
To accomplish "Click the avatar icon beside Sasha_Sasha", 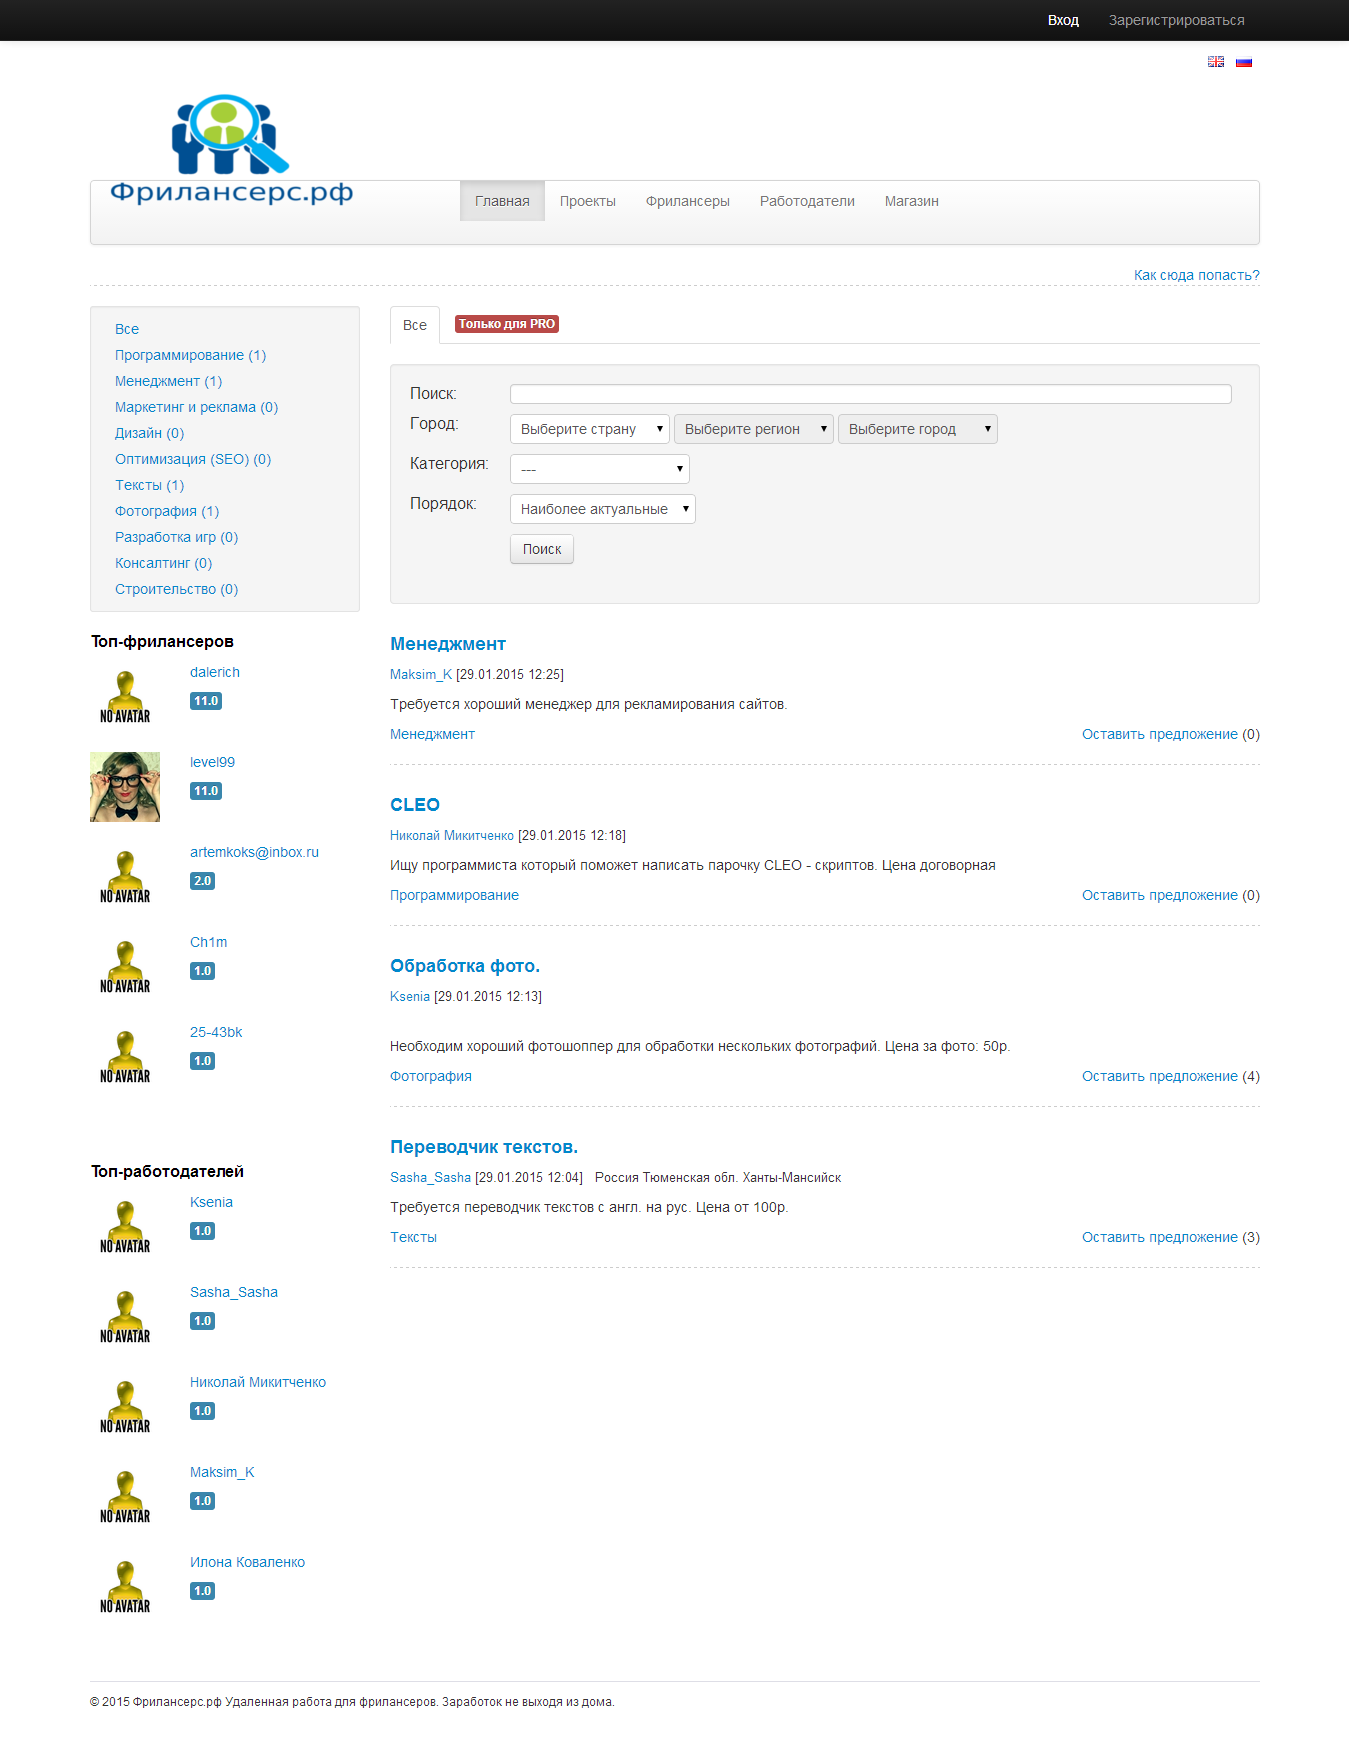I will [x=125, y=1317].
